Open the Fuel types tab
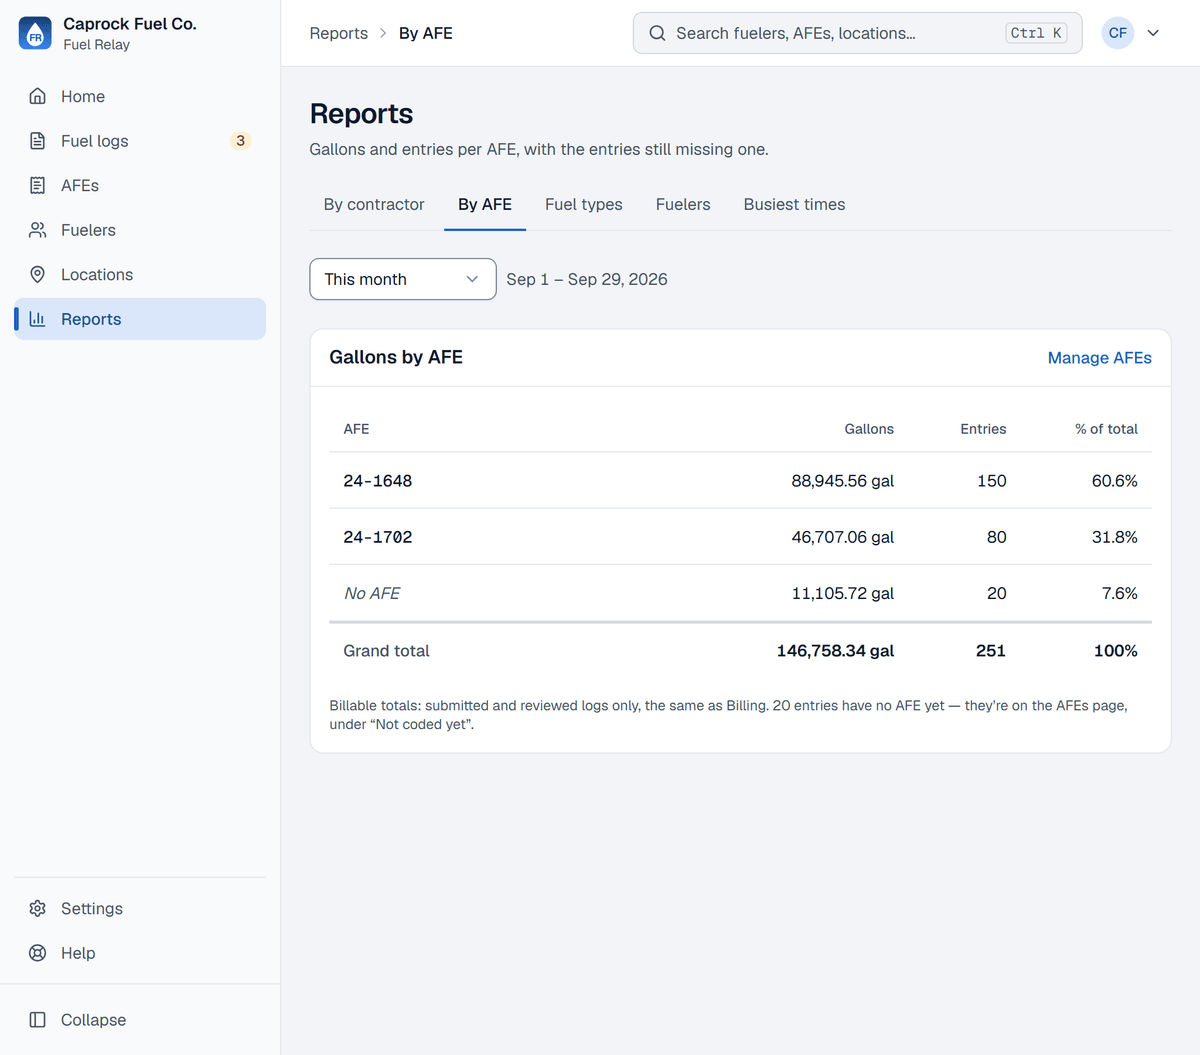 [x=584, y=204]
